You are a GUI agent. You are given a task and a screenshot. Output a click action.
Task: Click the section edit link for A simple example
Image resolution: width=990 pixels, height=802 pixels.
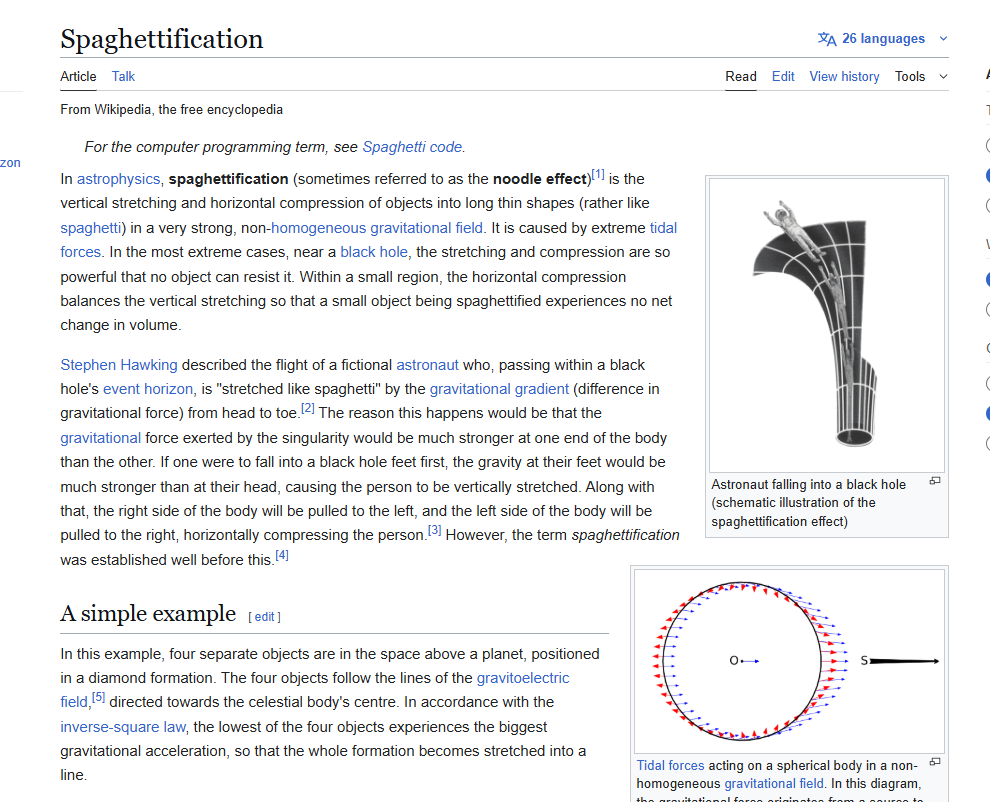coord(265,617)
